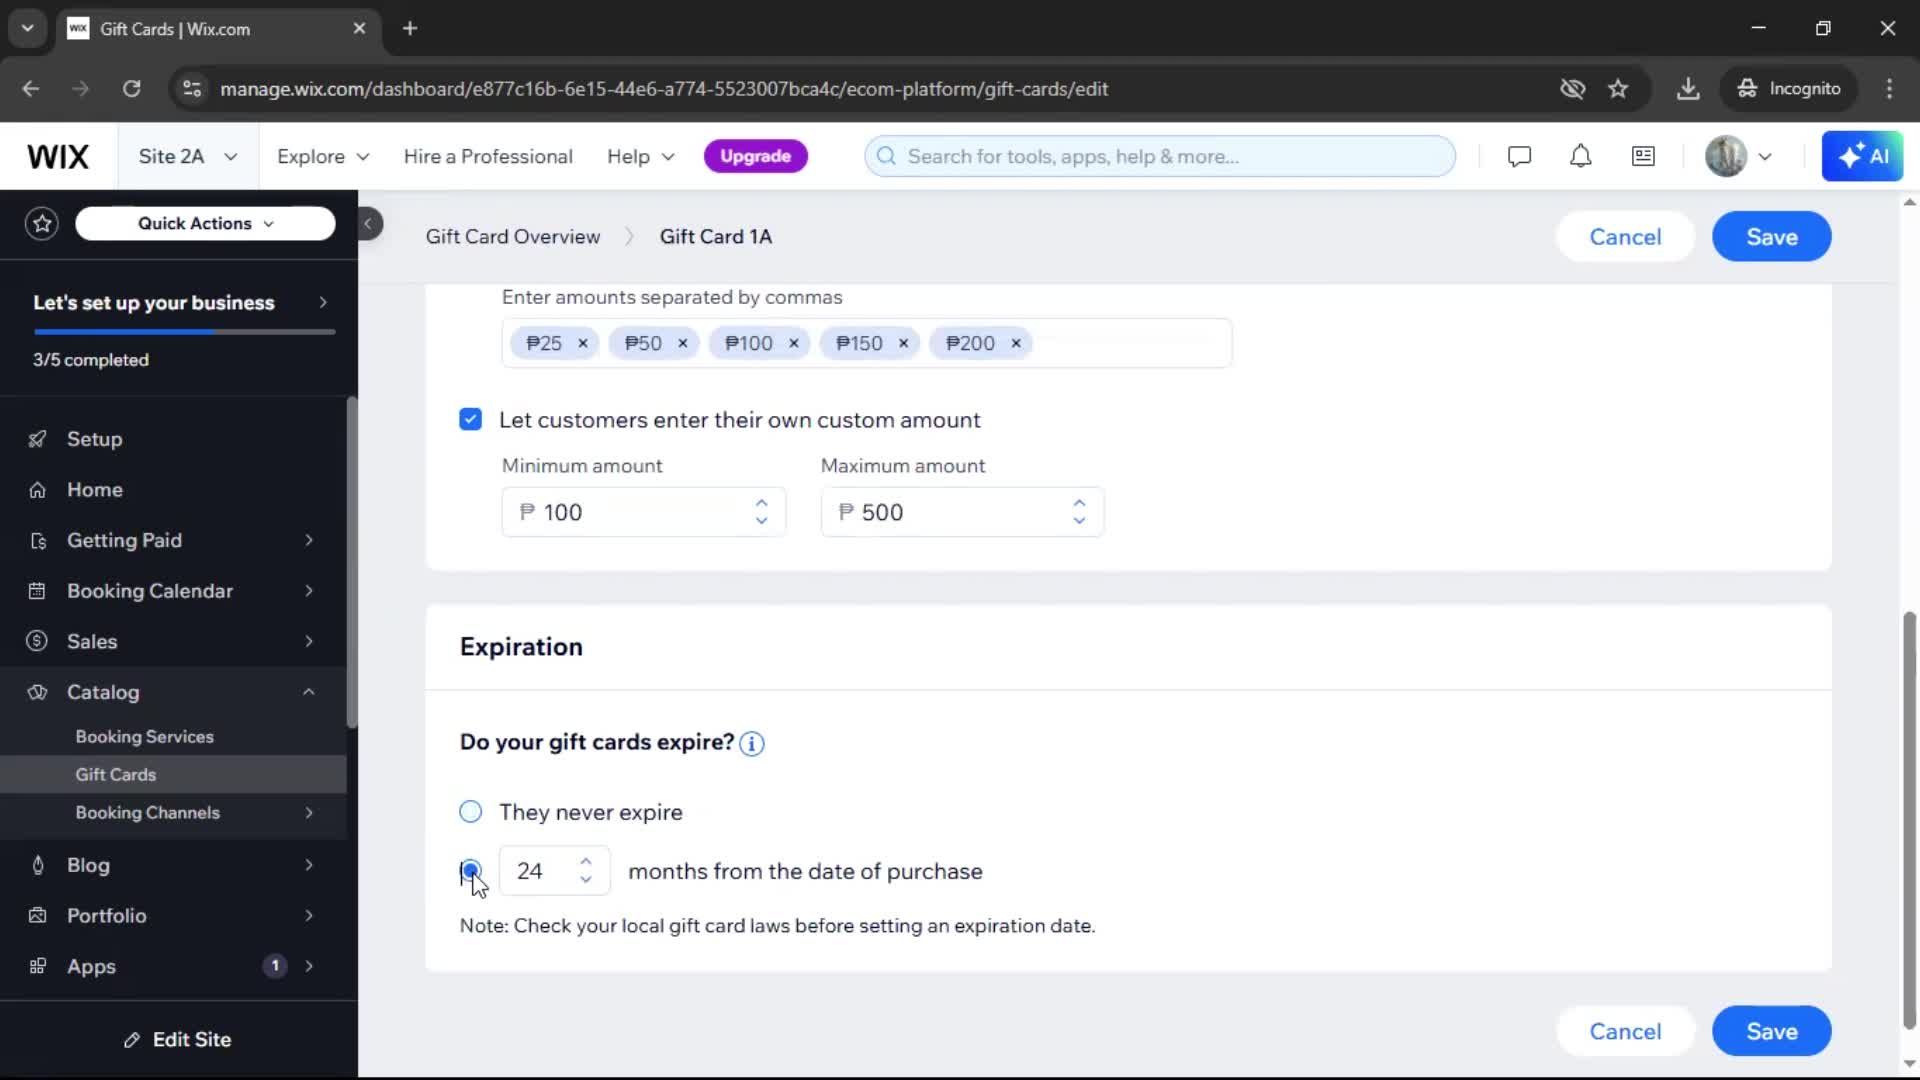Open browser downloads icon
The height and width of the screenshot is (1080, 1920).
1688,88
